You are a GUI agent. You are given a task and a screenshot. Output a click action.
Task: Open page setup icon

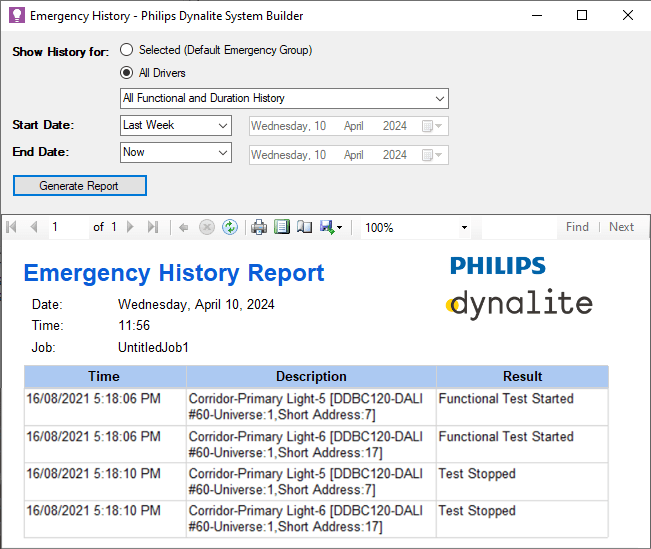click(x=304, y=227)
